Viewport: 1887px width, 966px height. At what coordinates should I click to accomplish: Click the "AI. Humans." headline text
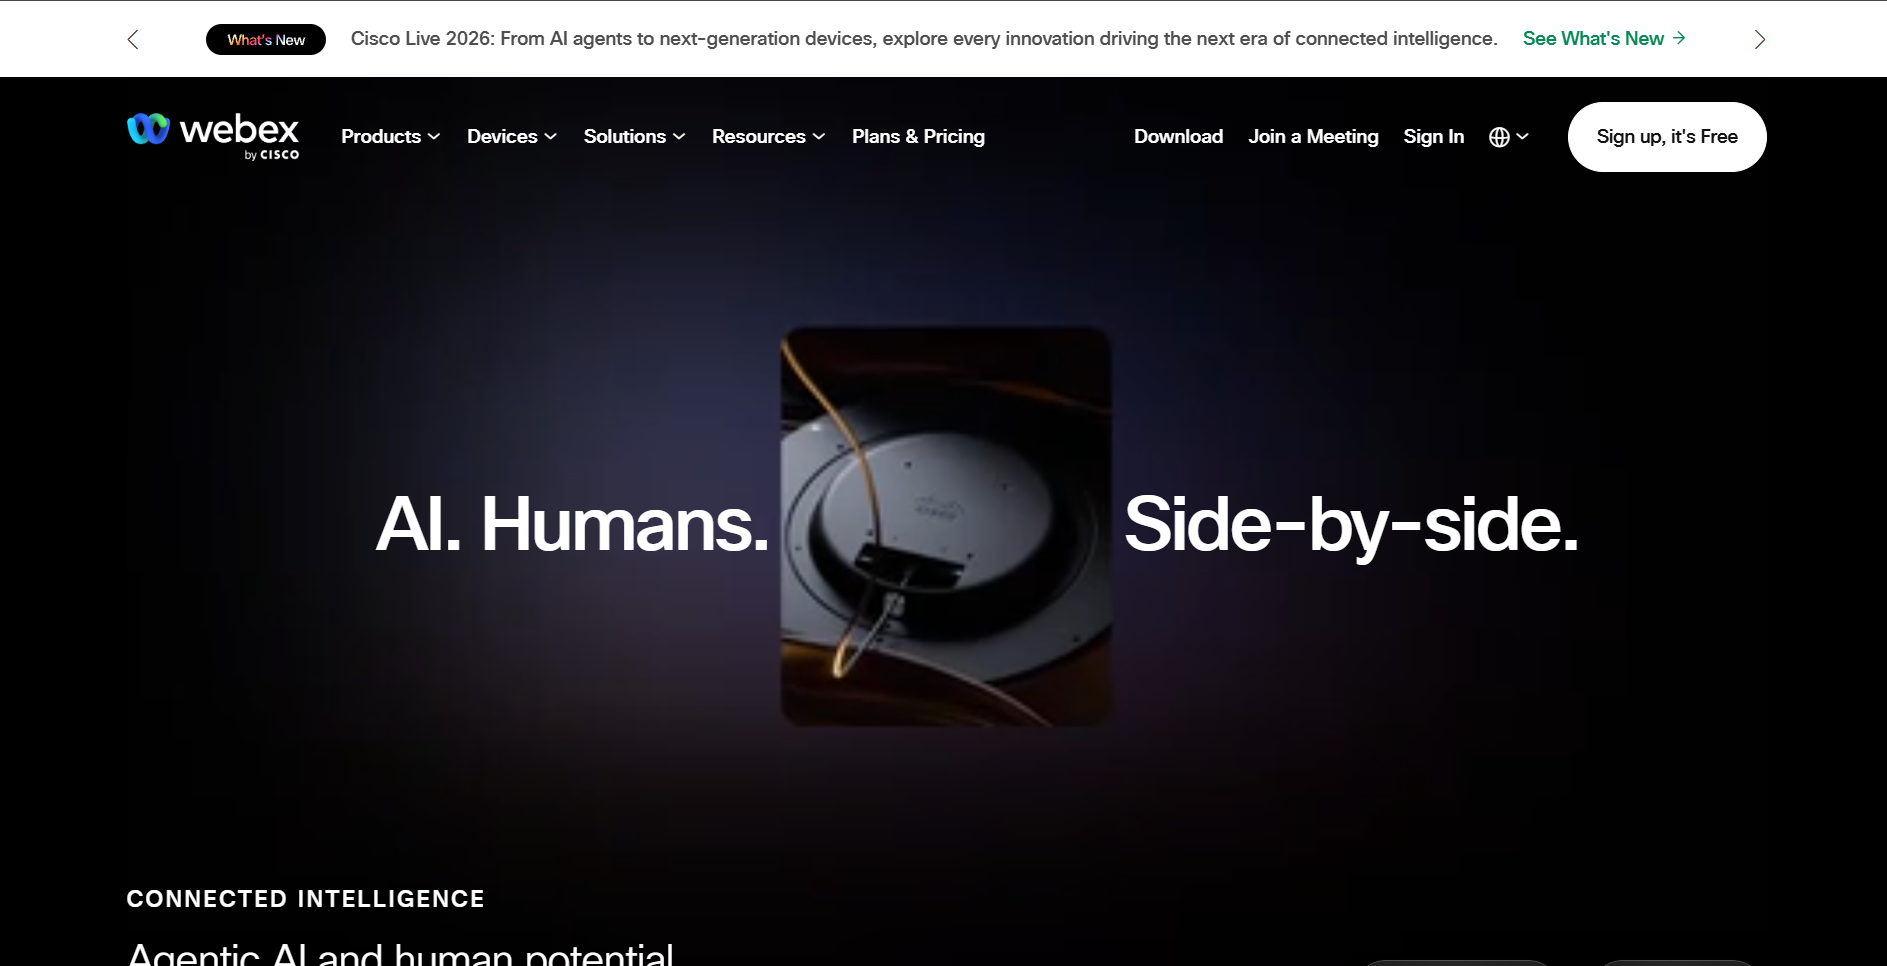pyautogui.click(x=572, y=524)
